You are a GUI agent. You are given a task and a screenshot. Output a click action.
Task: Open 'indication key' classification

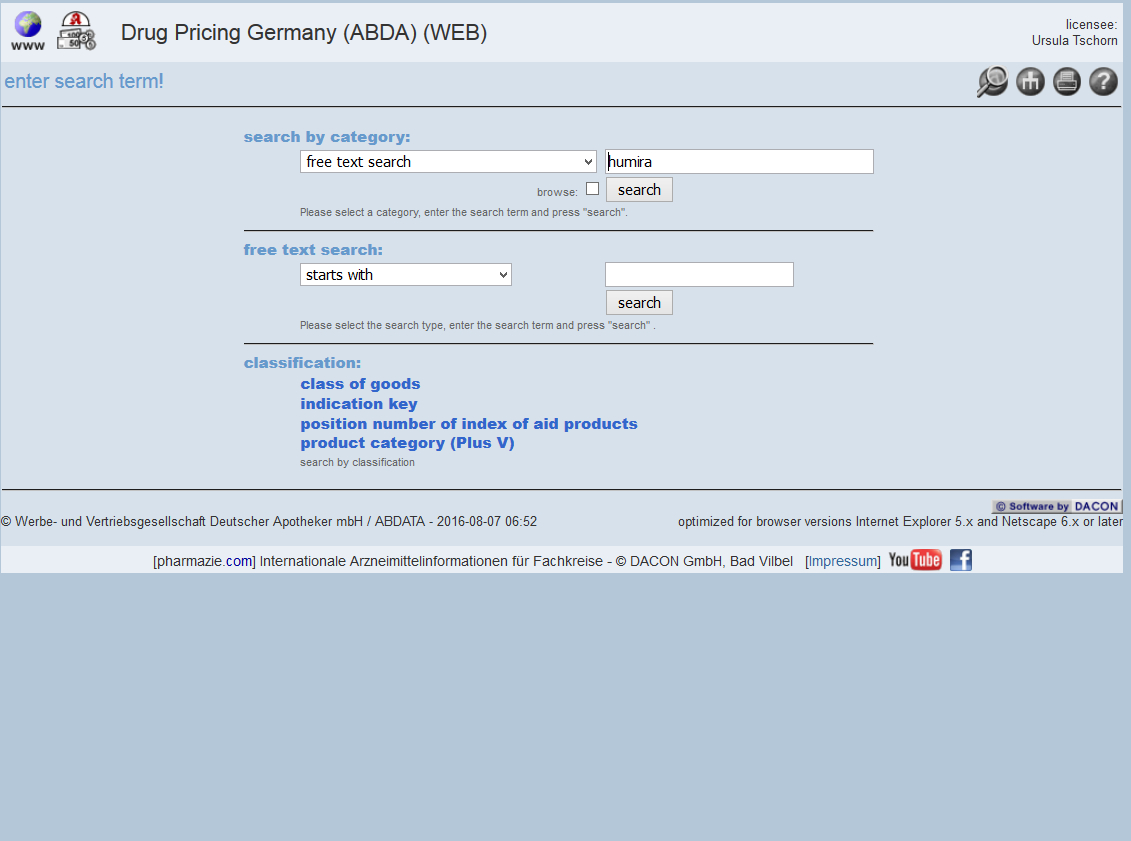pyautogui.click(x=359, y=404)
